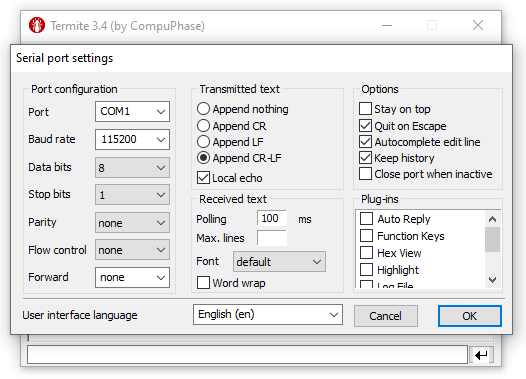Open the Port COM1 dropdown

point(132,111)
